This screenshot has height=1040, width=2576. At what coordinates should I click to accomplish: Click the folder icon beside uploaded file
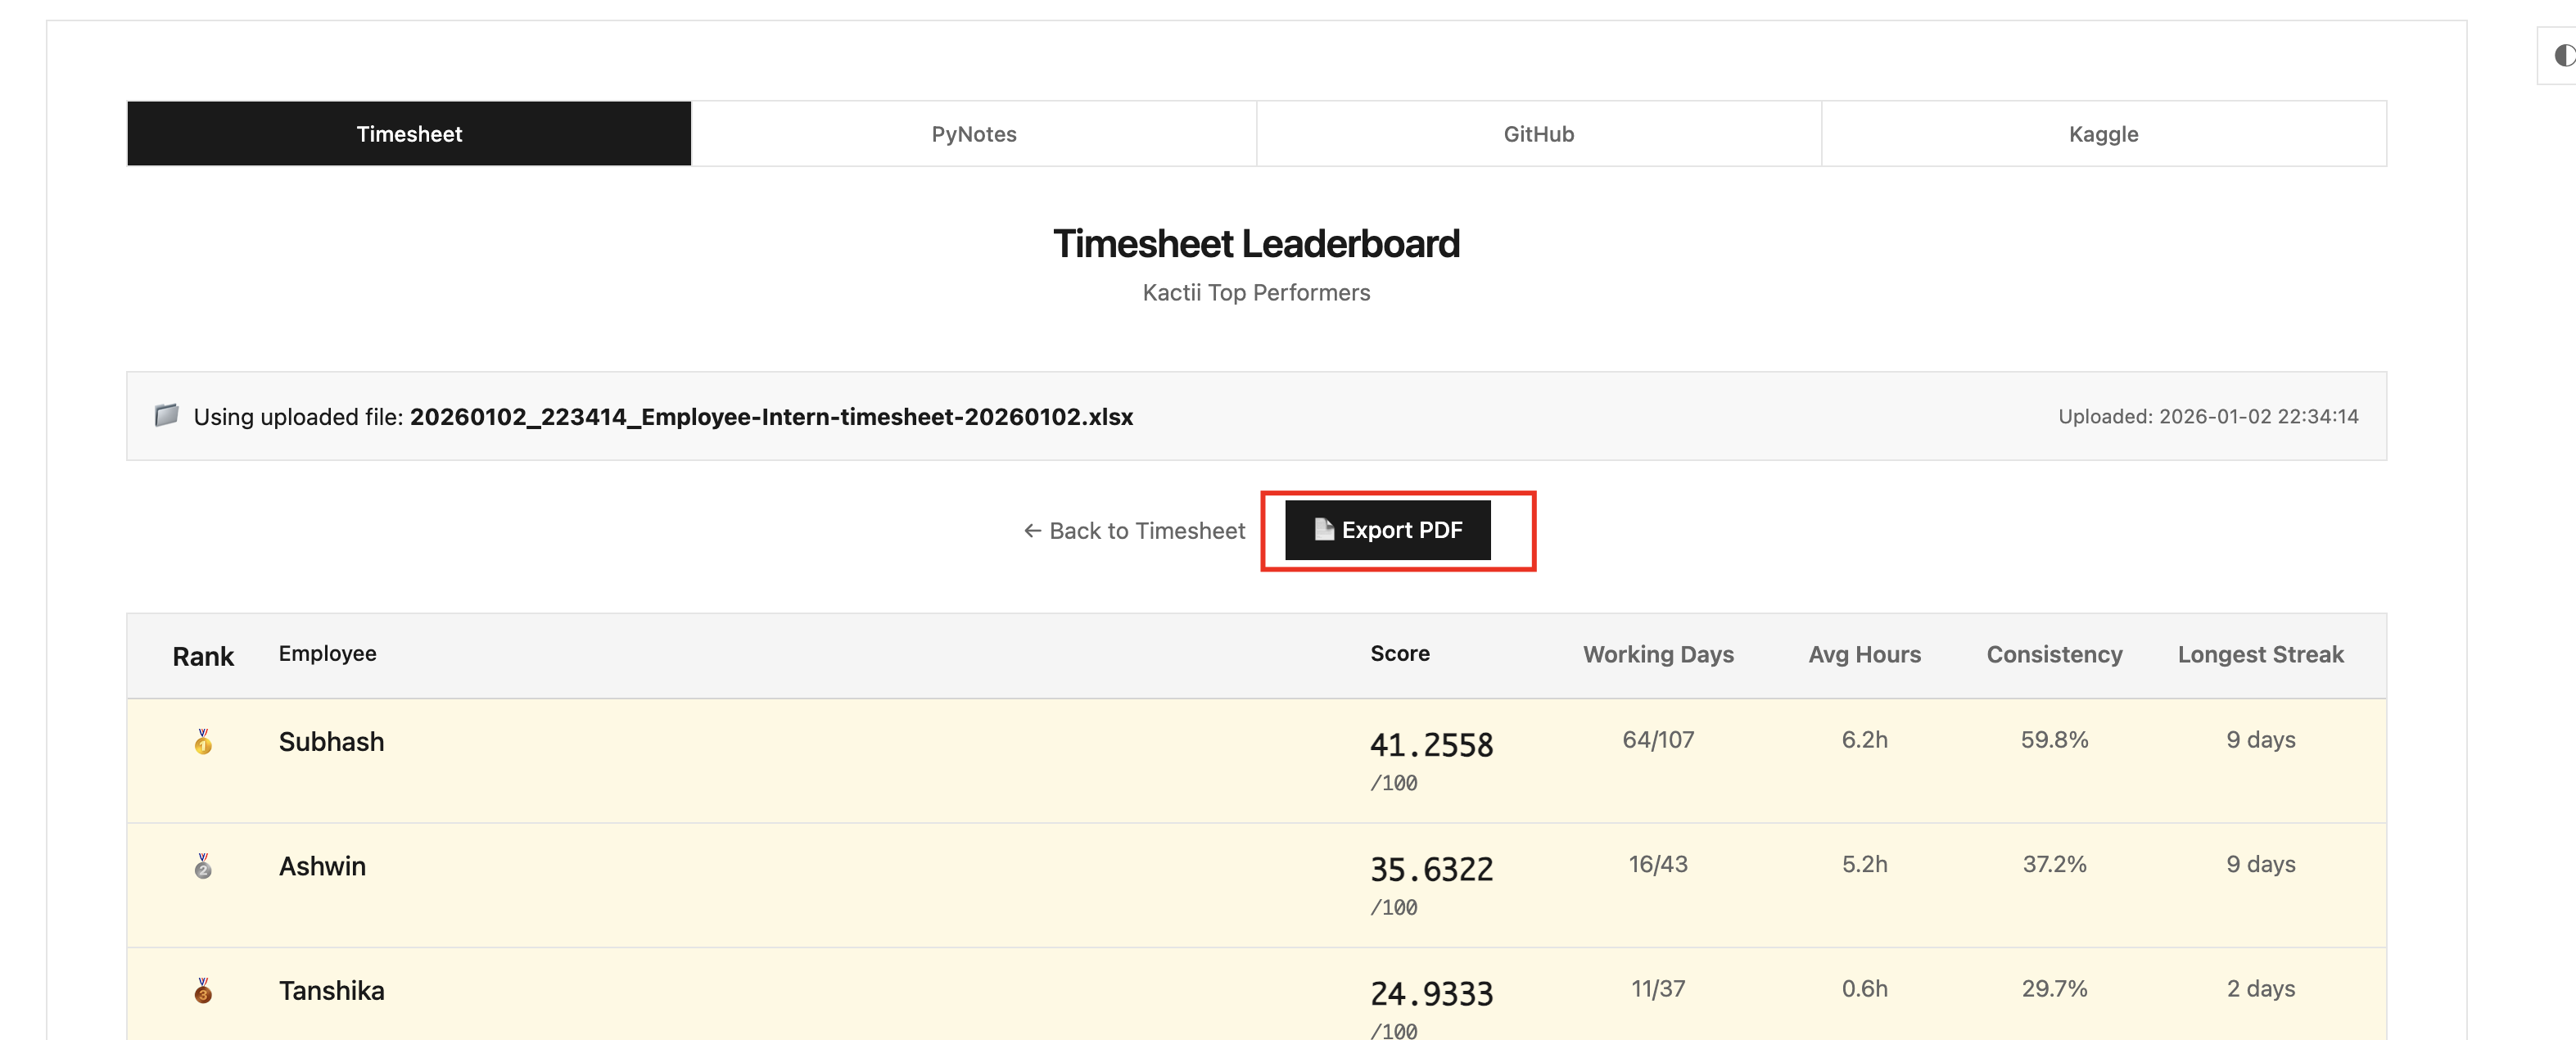tap(166, 416)
